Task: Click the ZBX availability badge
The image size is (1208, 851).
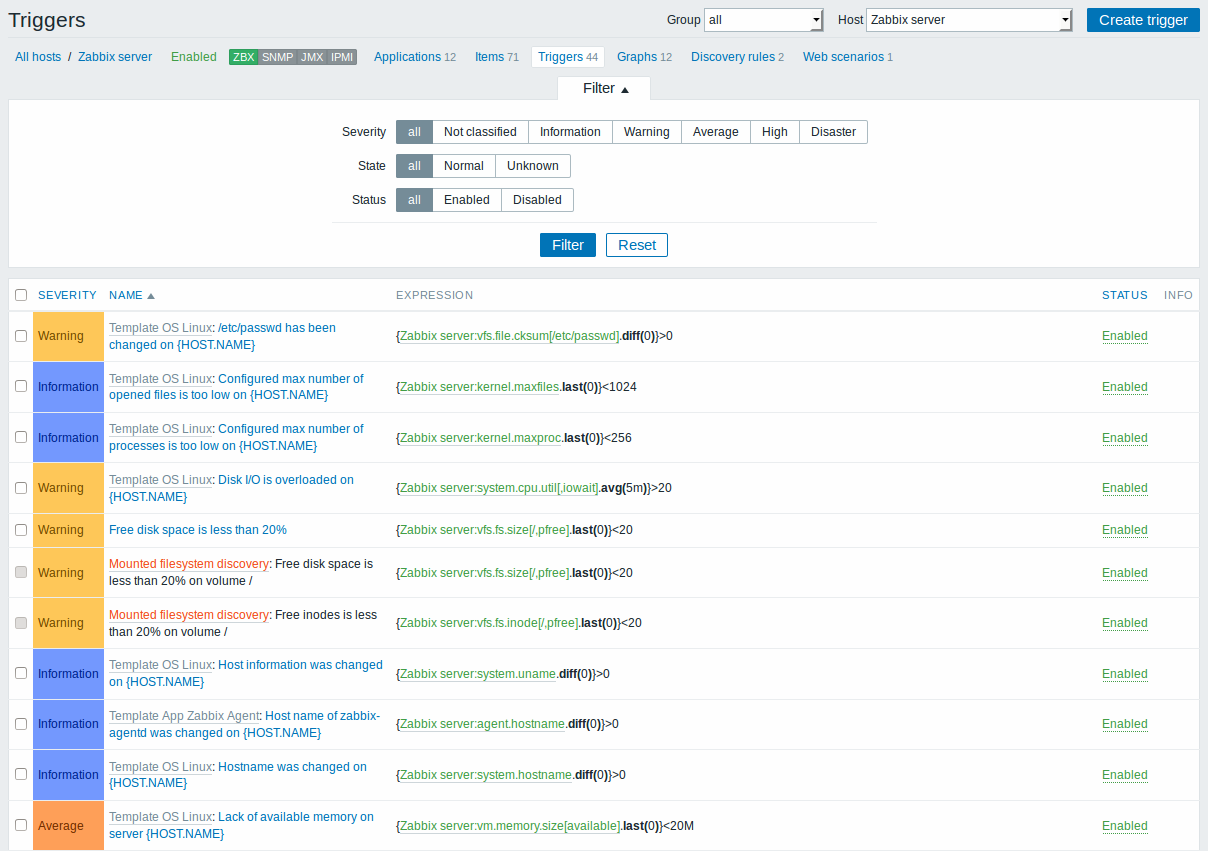Action: coord(243,57)
